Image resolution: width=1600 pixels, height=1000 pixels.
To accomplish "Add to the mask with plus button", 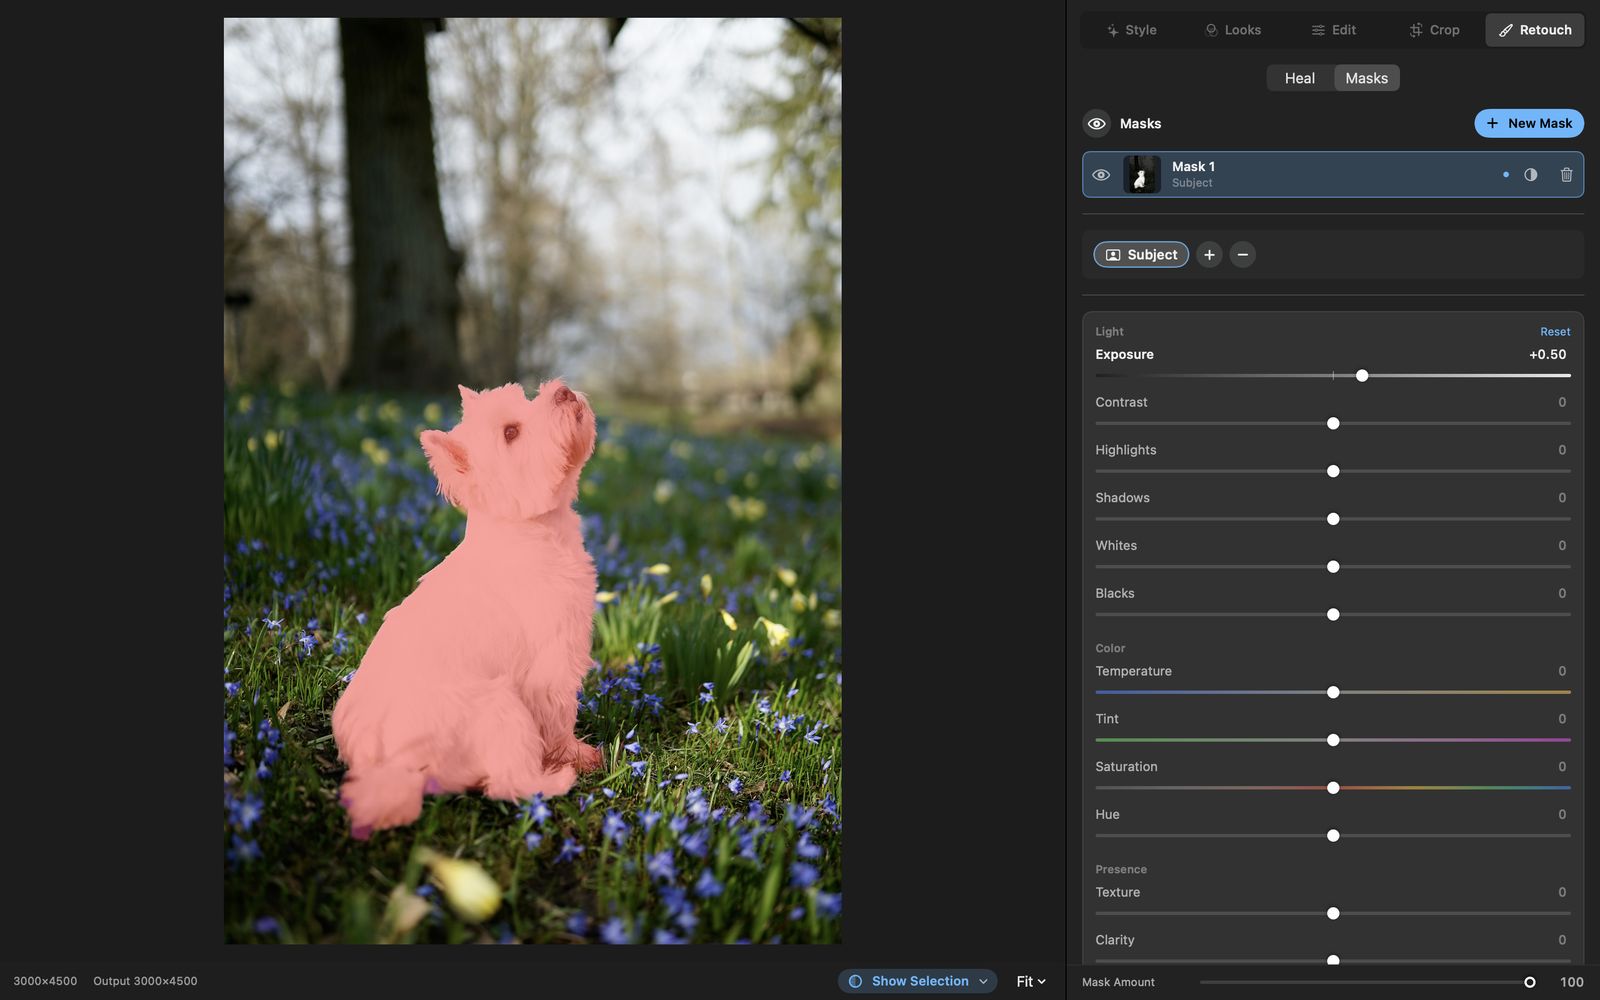I will (x=1209, y=255).
